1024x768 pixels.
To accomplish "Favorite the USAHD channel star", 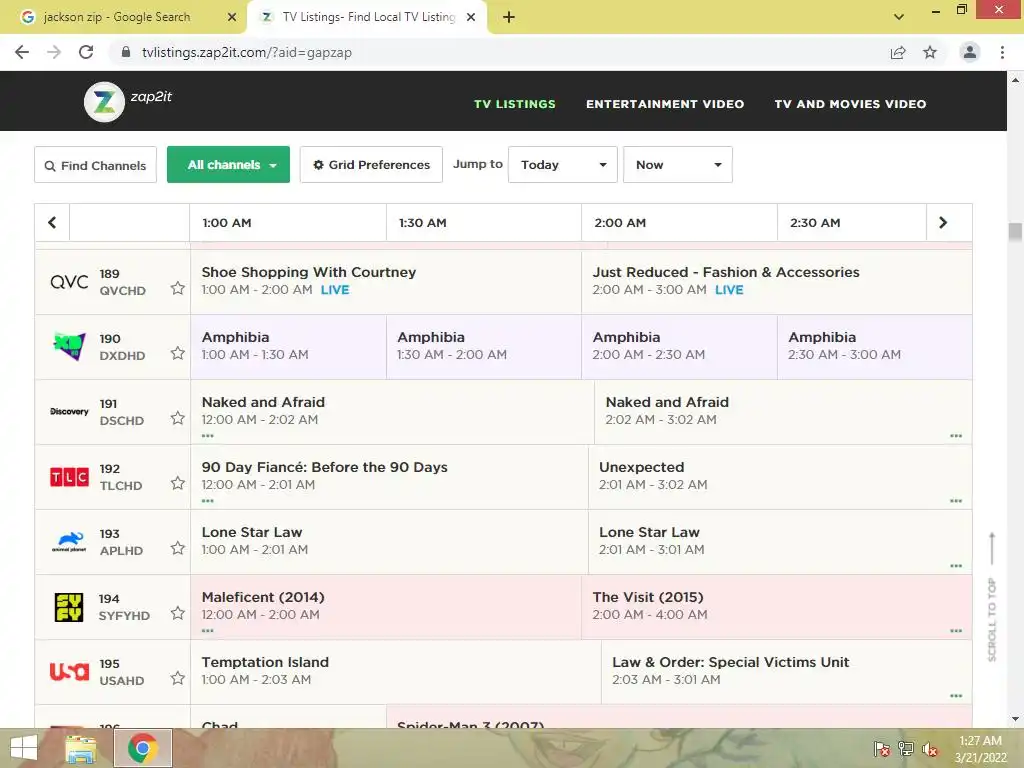I will (x=178, y=678).
